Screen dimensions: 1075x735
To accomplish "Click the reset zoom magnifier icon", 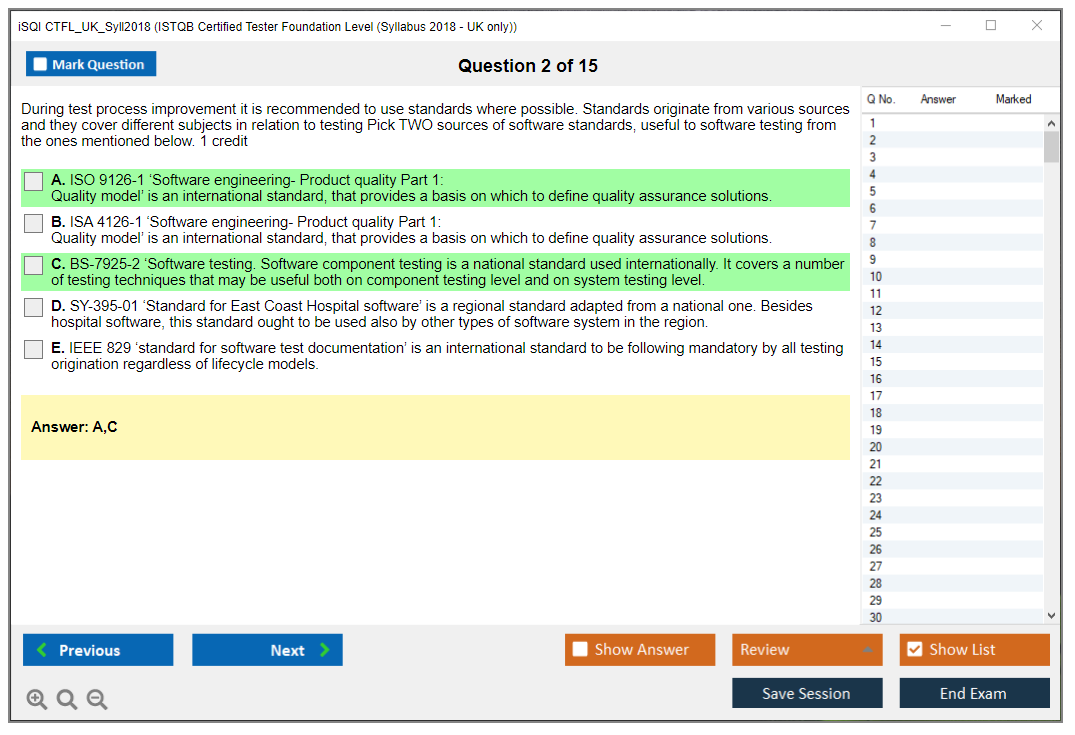I will coord(67,700).
